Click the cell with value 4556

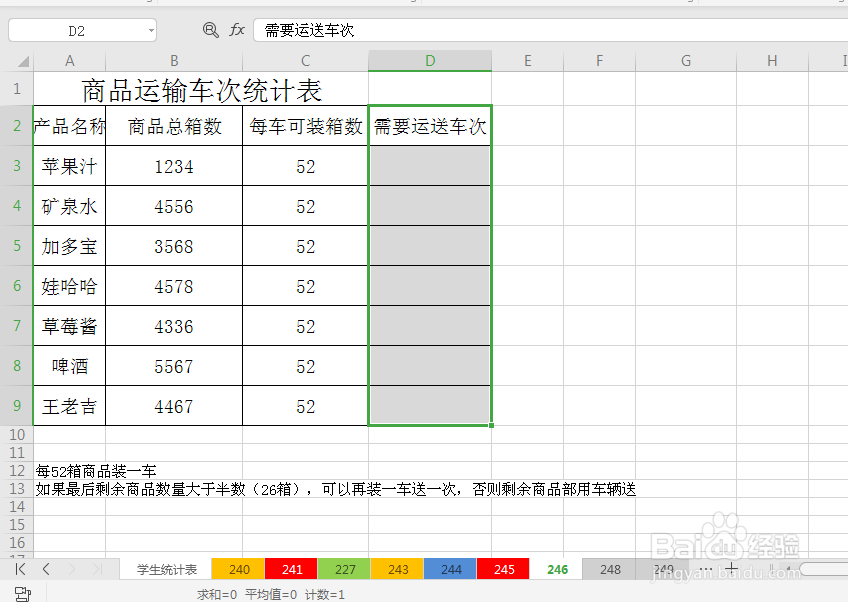(174, 206)
